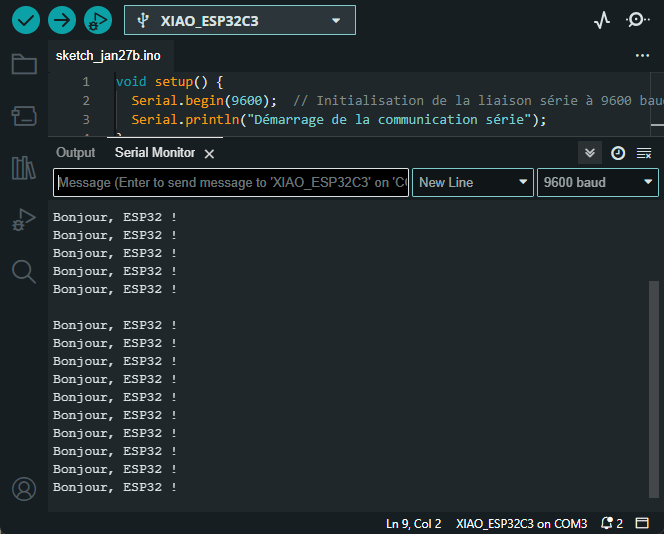Open the New Line line-ending dropdown
The width and height of the screenshot is (664, 534).
pos(473,182)
